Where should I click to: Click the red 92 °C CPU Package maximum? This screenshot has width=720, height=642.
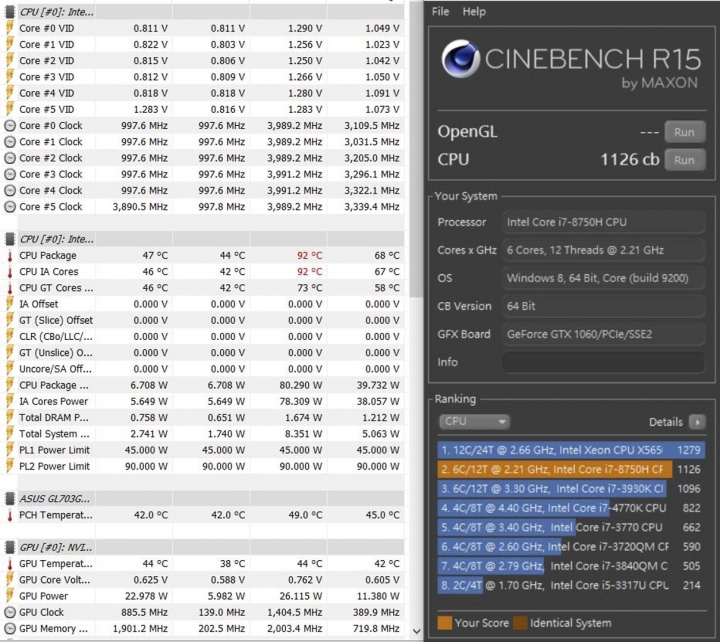click(x=309, y=255)
